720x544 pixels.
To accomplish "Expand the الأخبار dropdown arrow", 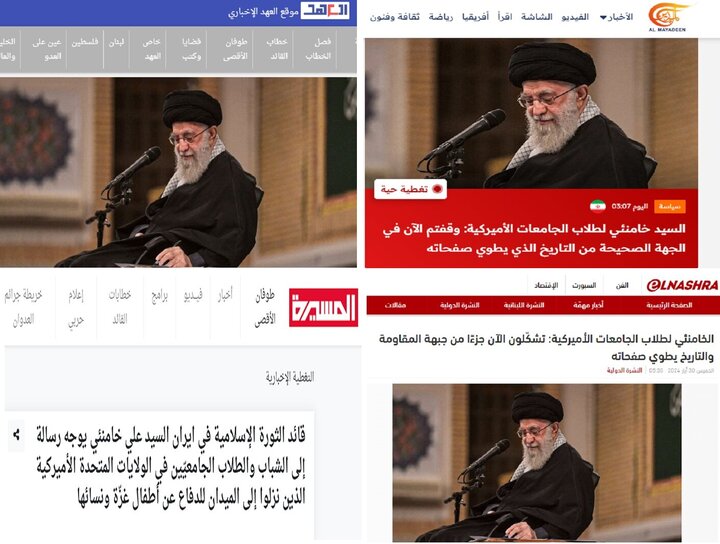I will coord(603,18).
